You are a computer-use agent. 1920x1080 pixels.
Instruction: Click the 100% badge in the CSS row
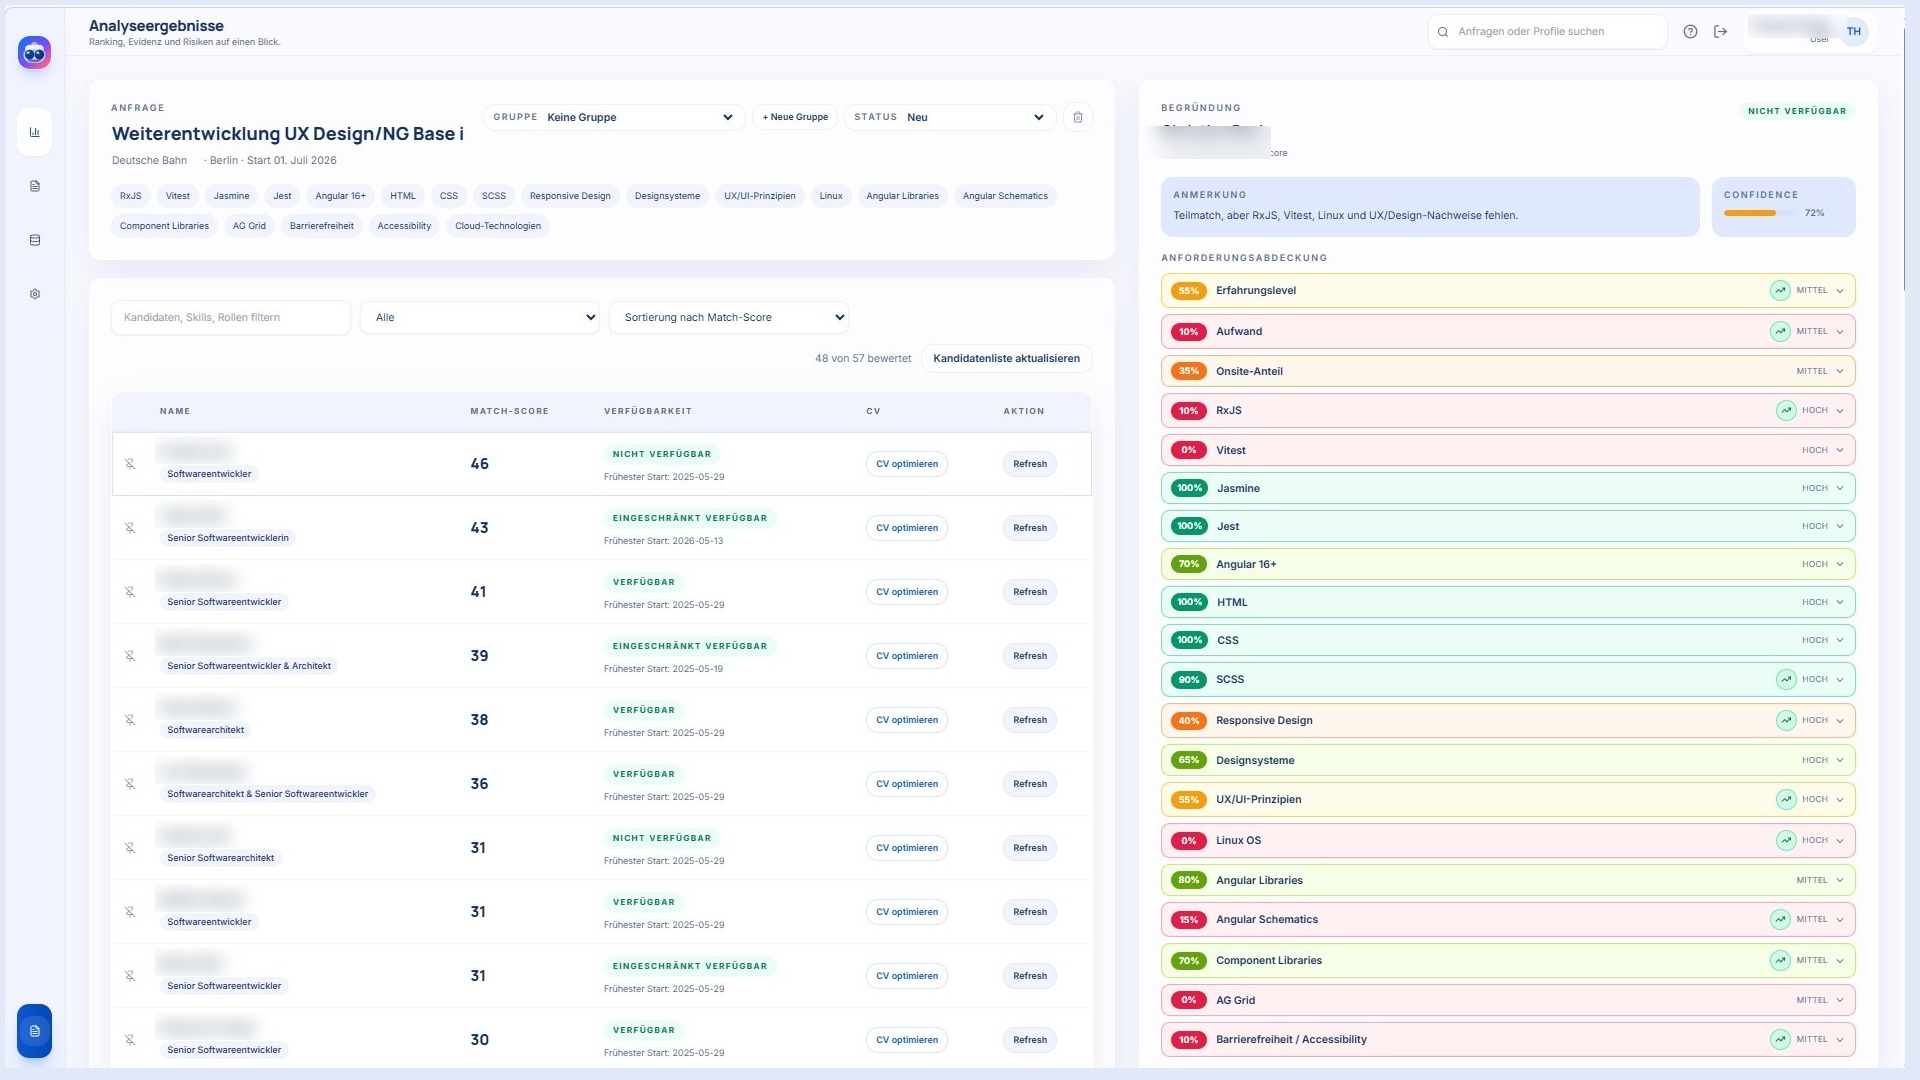[1189, 640]
